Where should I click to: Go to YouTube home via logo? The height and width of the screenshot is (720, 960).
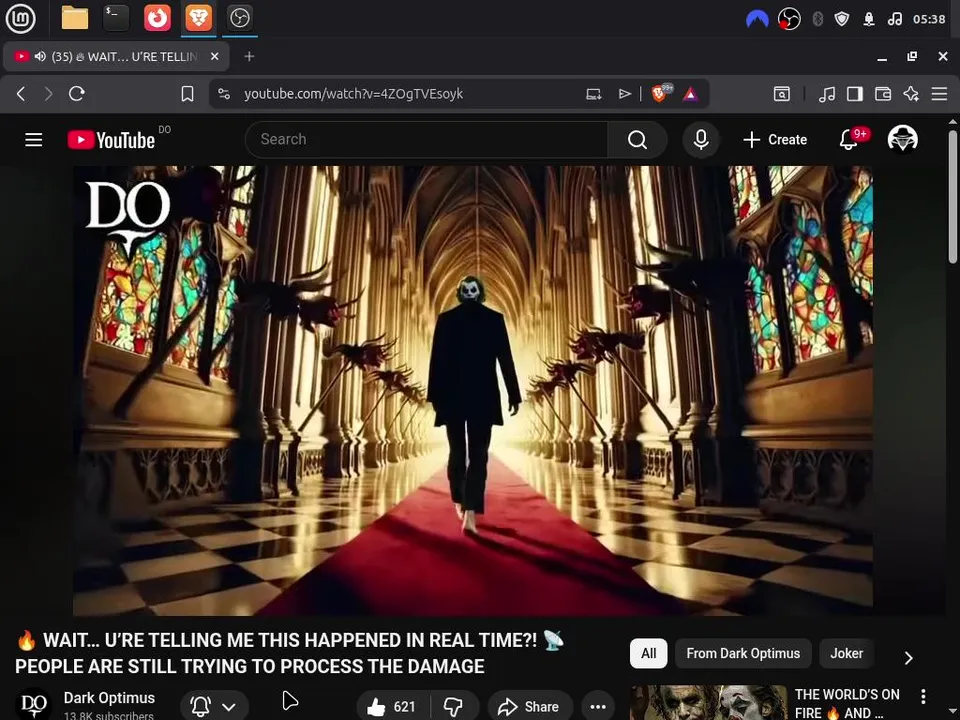(x=111, y=140)
